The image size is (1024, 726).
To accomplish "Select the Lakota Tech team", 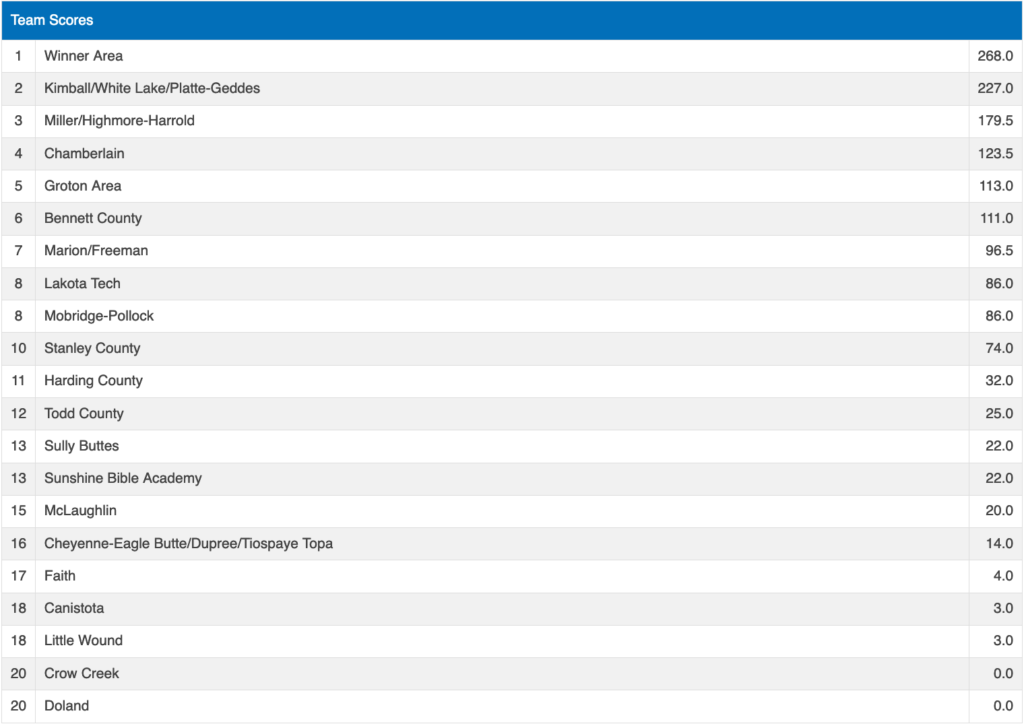I will pos(83,283).
